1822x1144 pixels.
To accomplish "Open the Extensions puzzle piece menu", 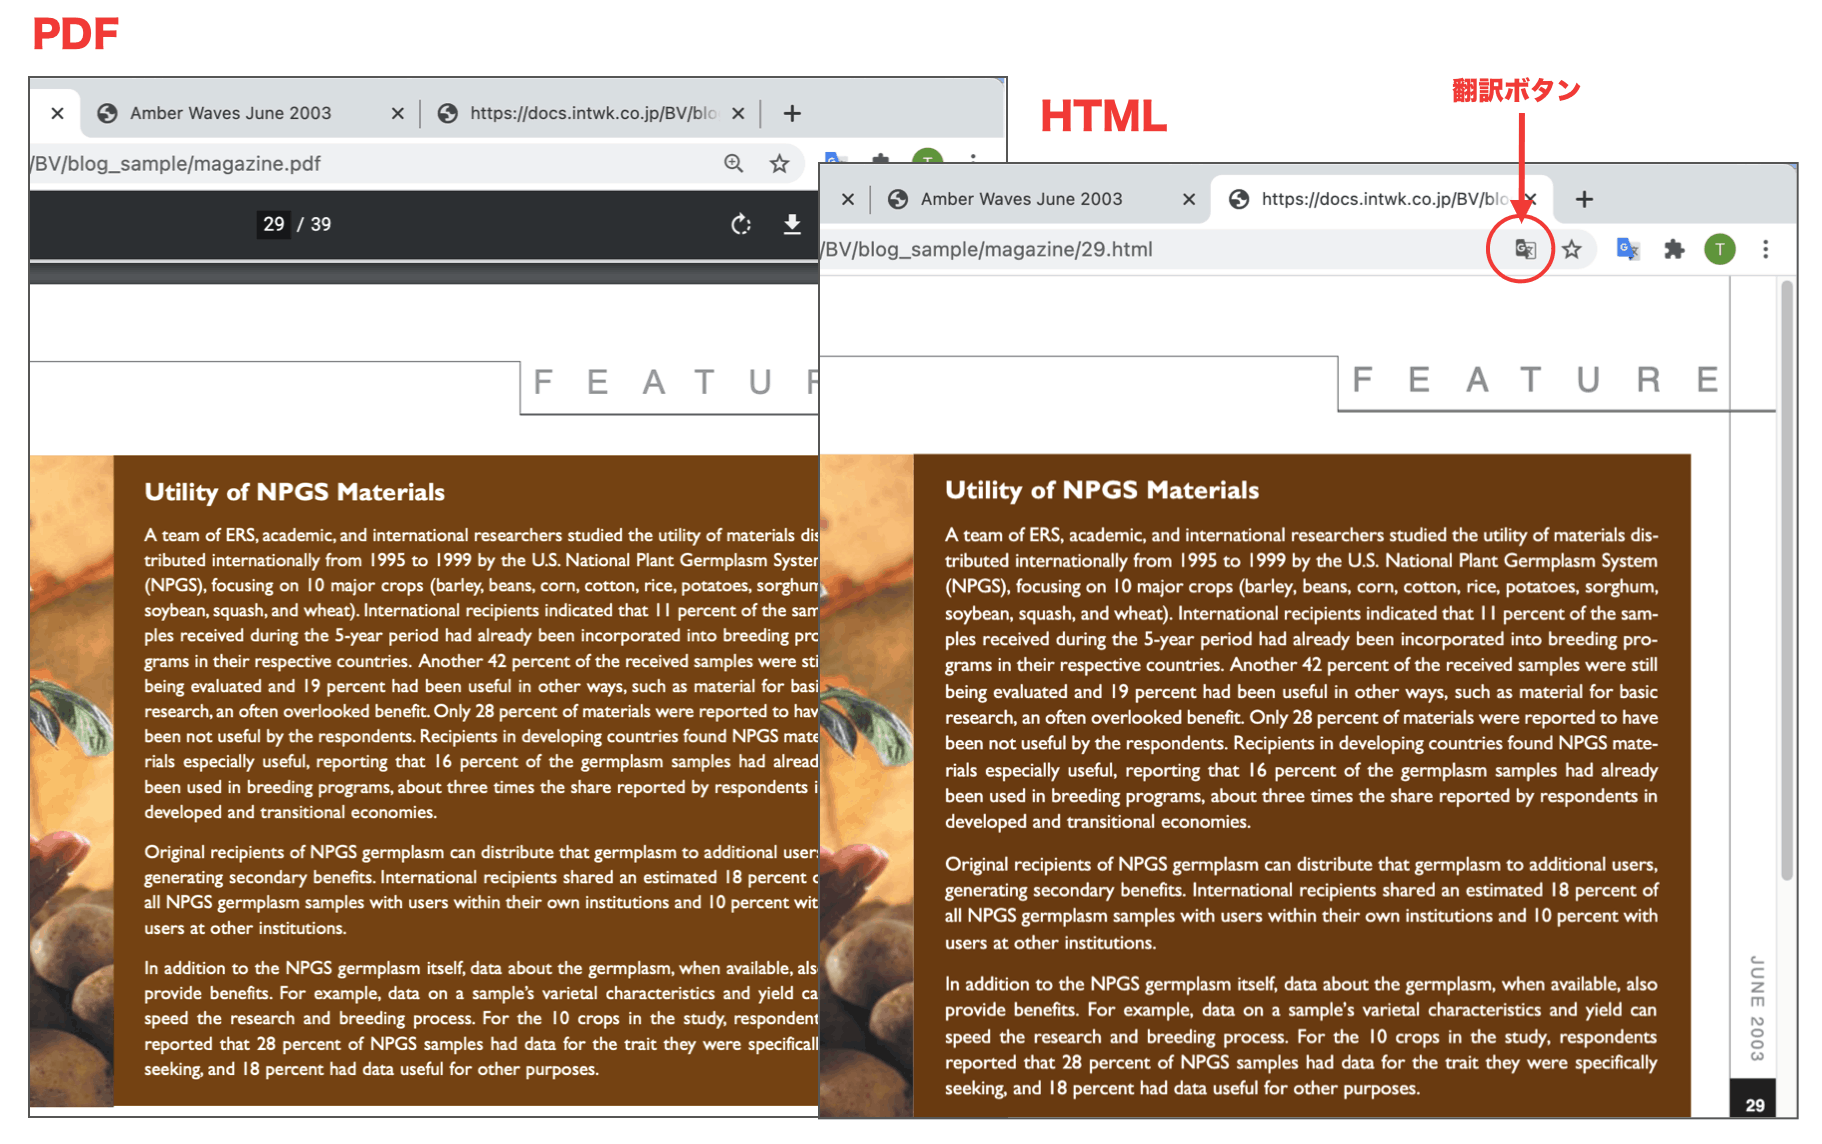I will point(1674,249).
